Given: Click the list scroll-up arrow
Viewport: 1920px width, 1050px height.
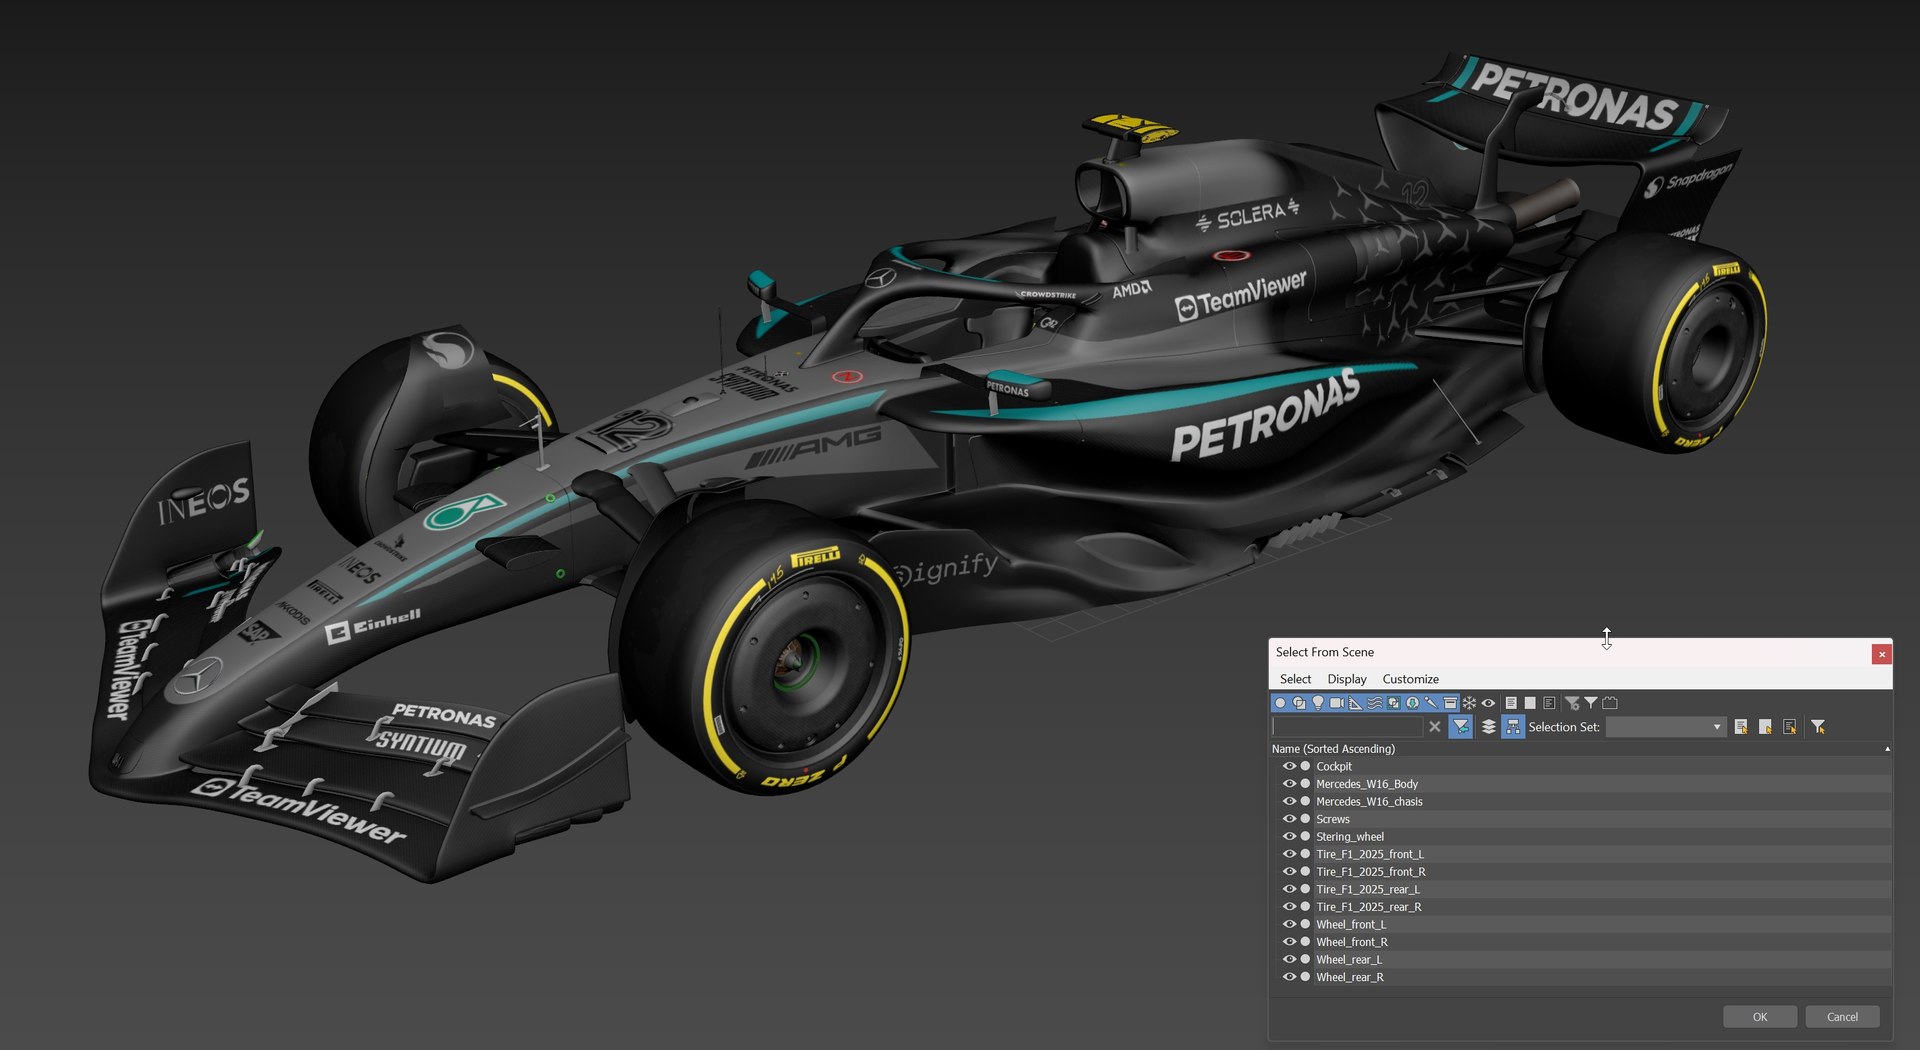Looking at the screenshot, I should pyautogui.click(x=1887, y=749).
